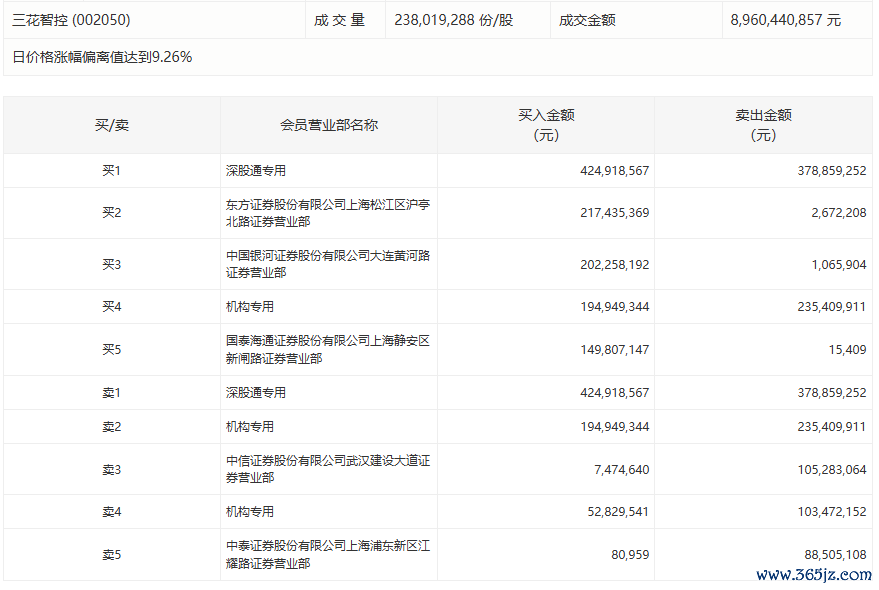This screenshot has height=590, width=879.
Task: Open 中国银河证券大连黄河路证券营业部 entry
Action: 328,264
